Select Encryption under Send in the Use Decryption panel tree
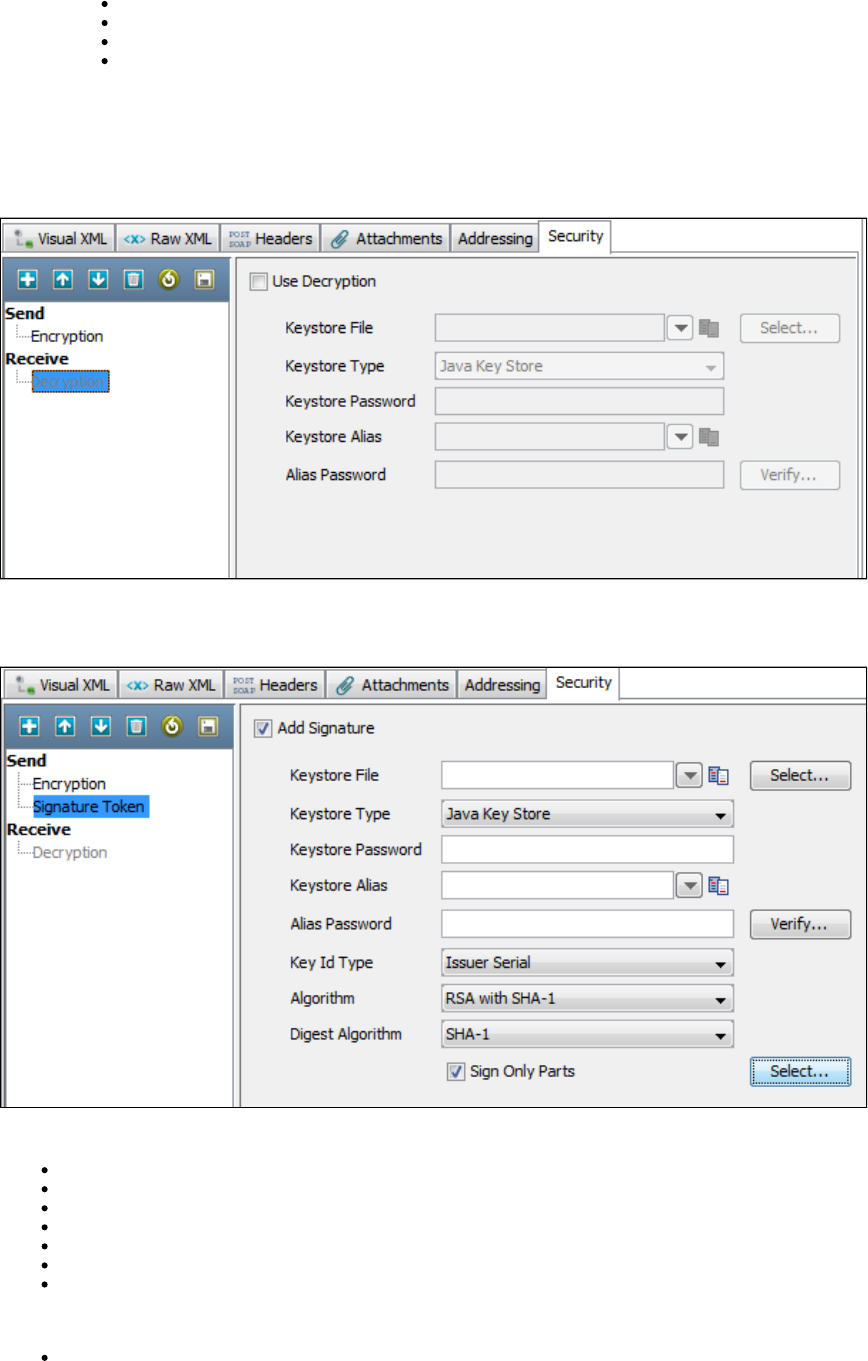 (67, 336)
